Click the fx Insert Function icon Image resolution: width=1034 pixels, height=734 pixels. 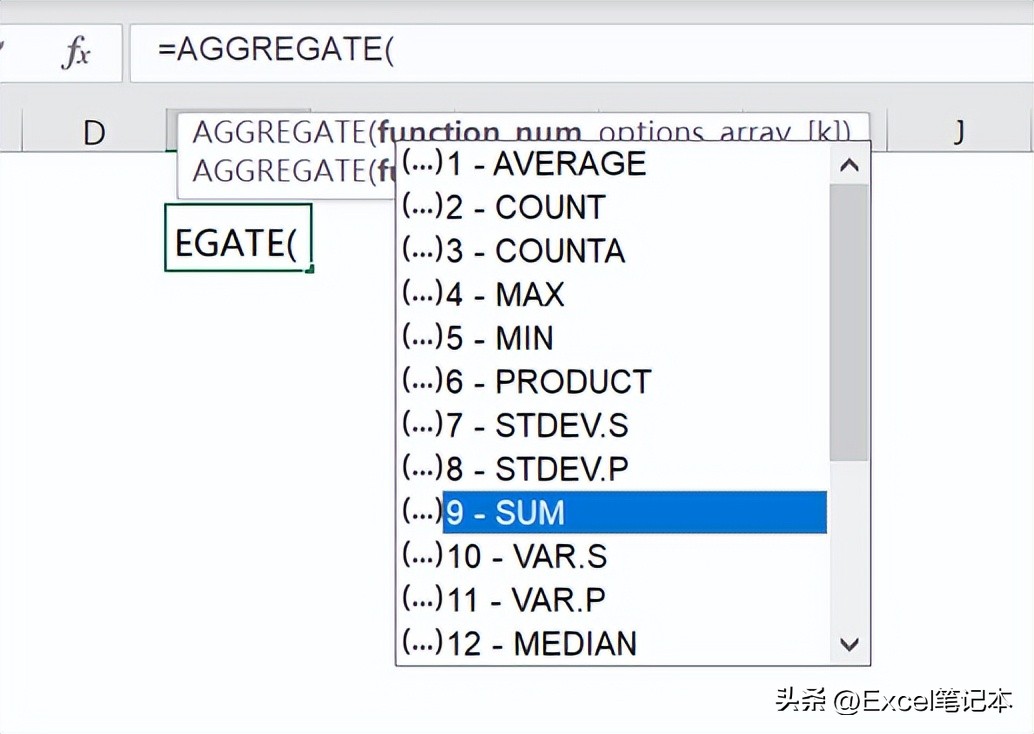[75, 53]
